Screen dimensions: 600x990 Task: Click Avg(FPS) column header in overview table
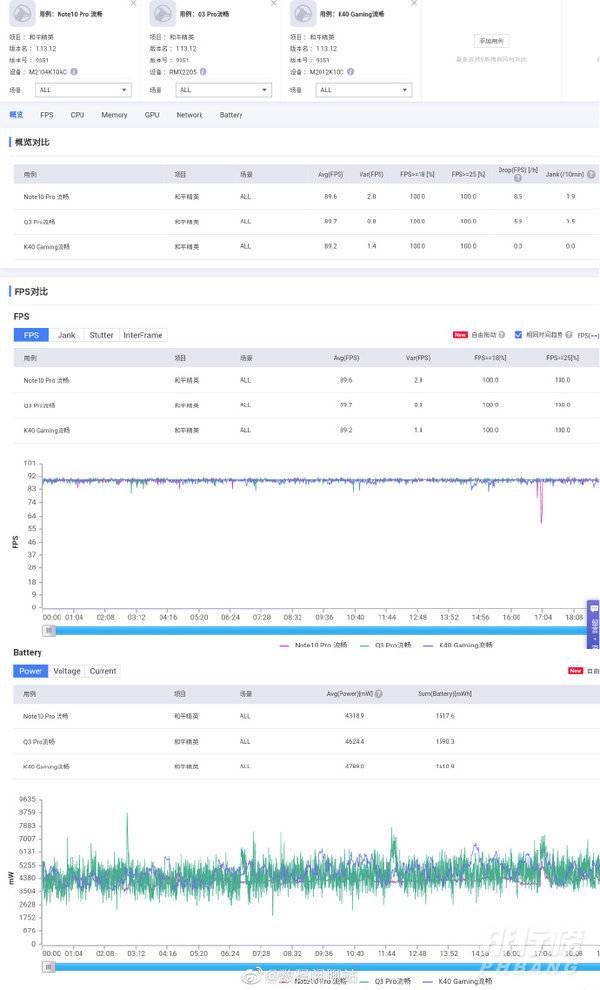click(x=330, y=174)
